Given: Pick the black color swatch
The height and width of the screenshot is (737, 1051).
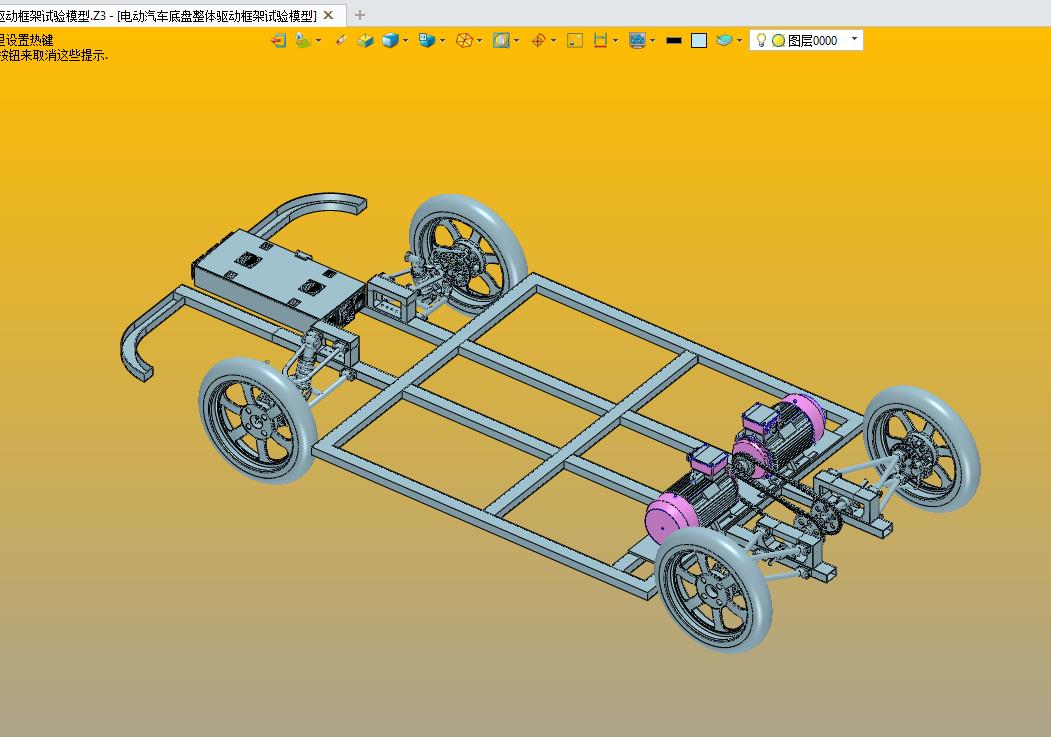Looking at the screenshot, I should point(674,40).
